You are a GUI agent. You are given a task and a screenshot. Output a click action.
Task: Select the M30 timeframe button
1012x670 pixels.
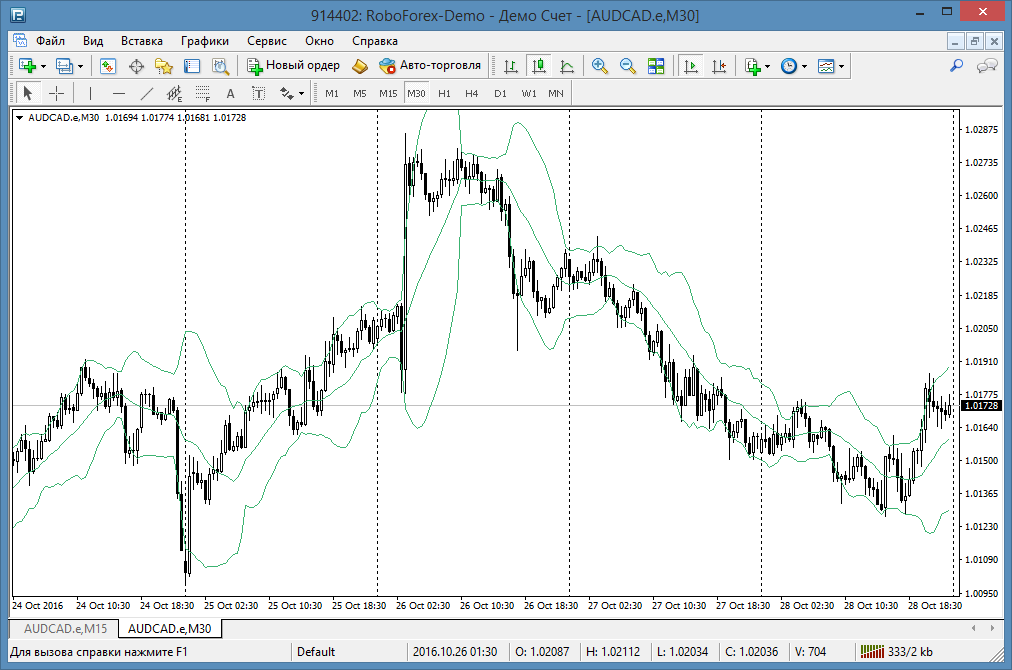click(416, 94)
